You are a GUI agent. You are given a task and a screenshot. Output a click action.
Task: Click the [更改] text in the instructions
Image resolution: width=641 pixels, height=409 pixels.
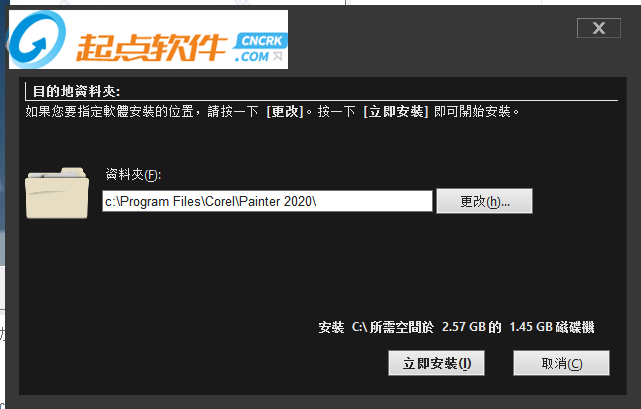285,111
